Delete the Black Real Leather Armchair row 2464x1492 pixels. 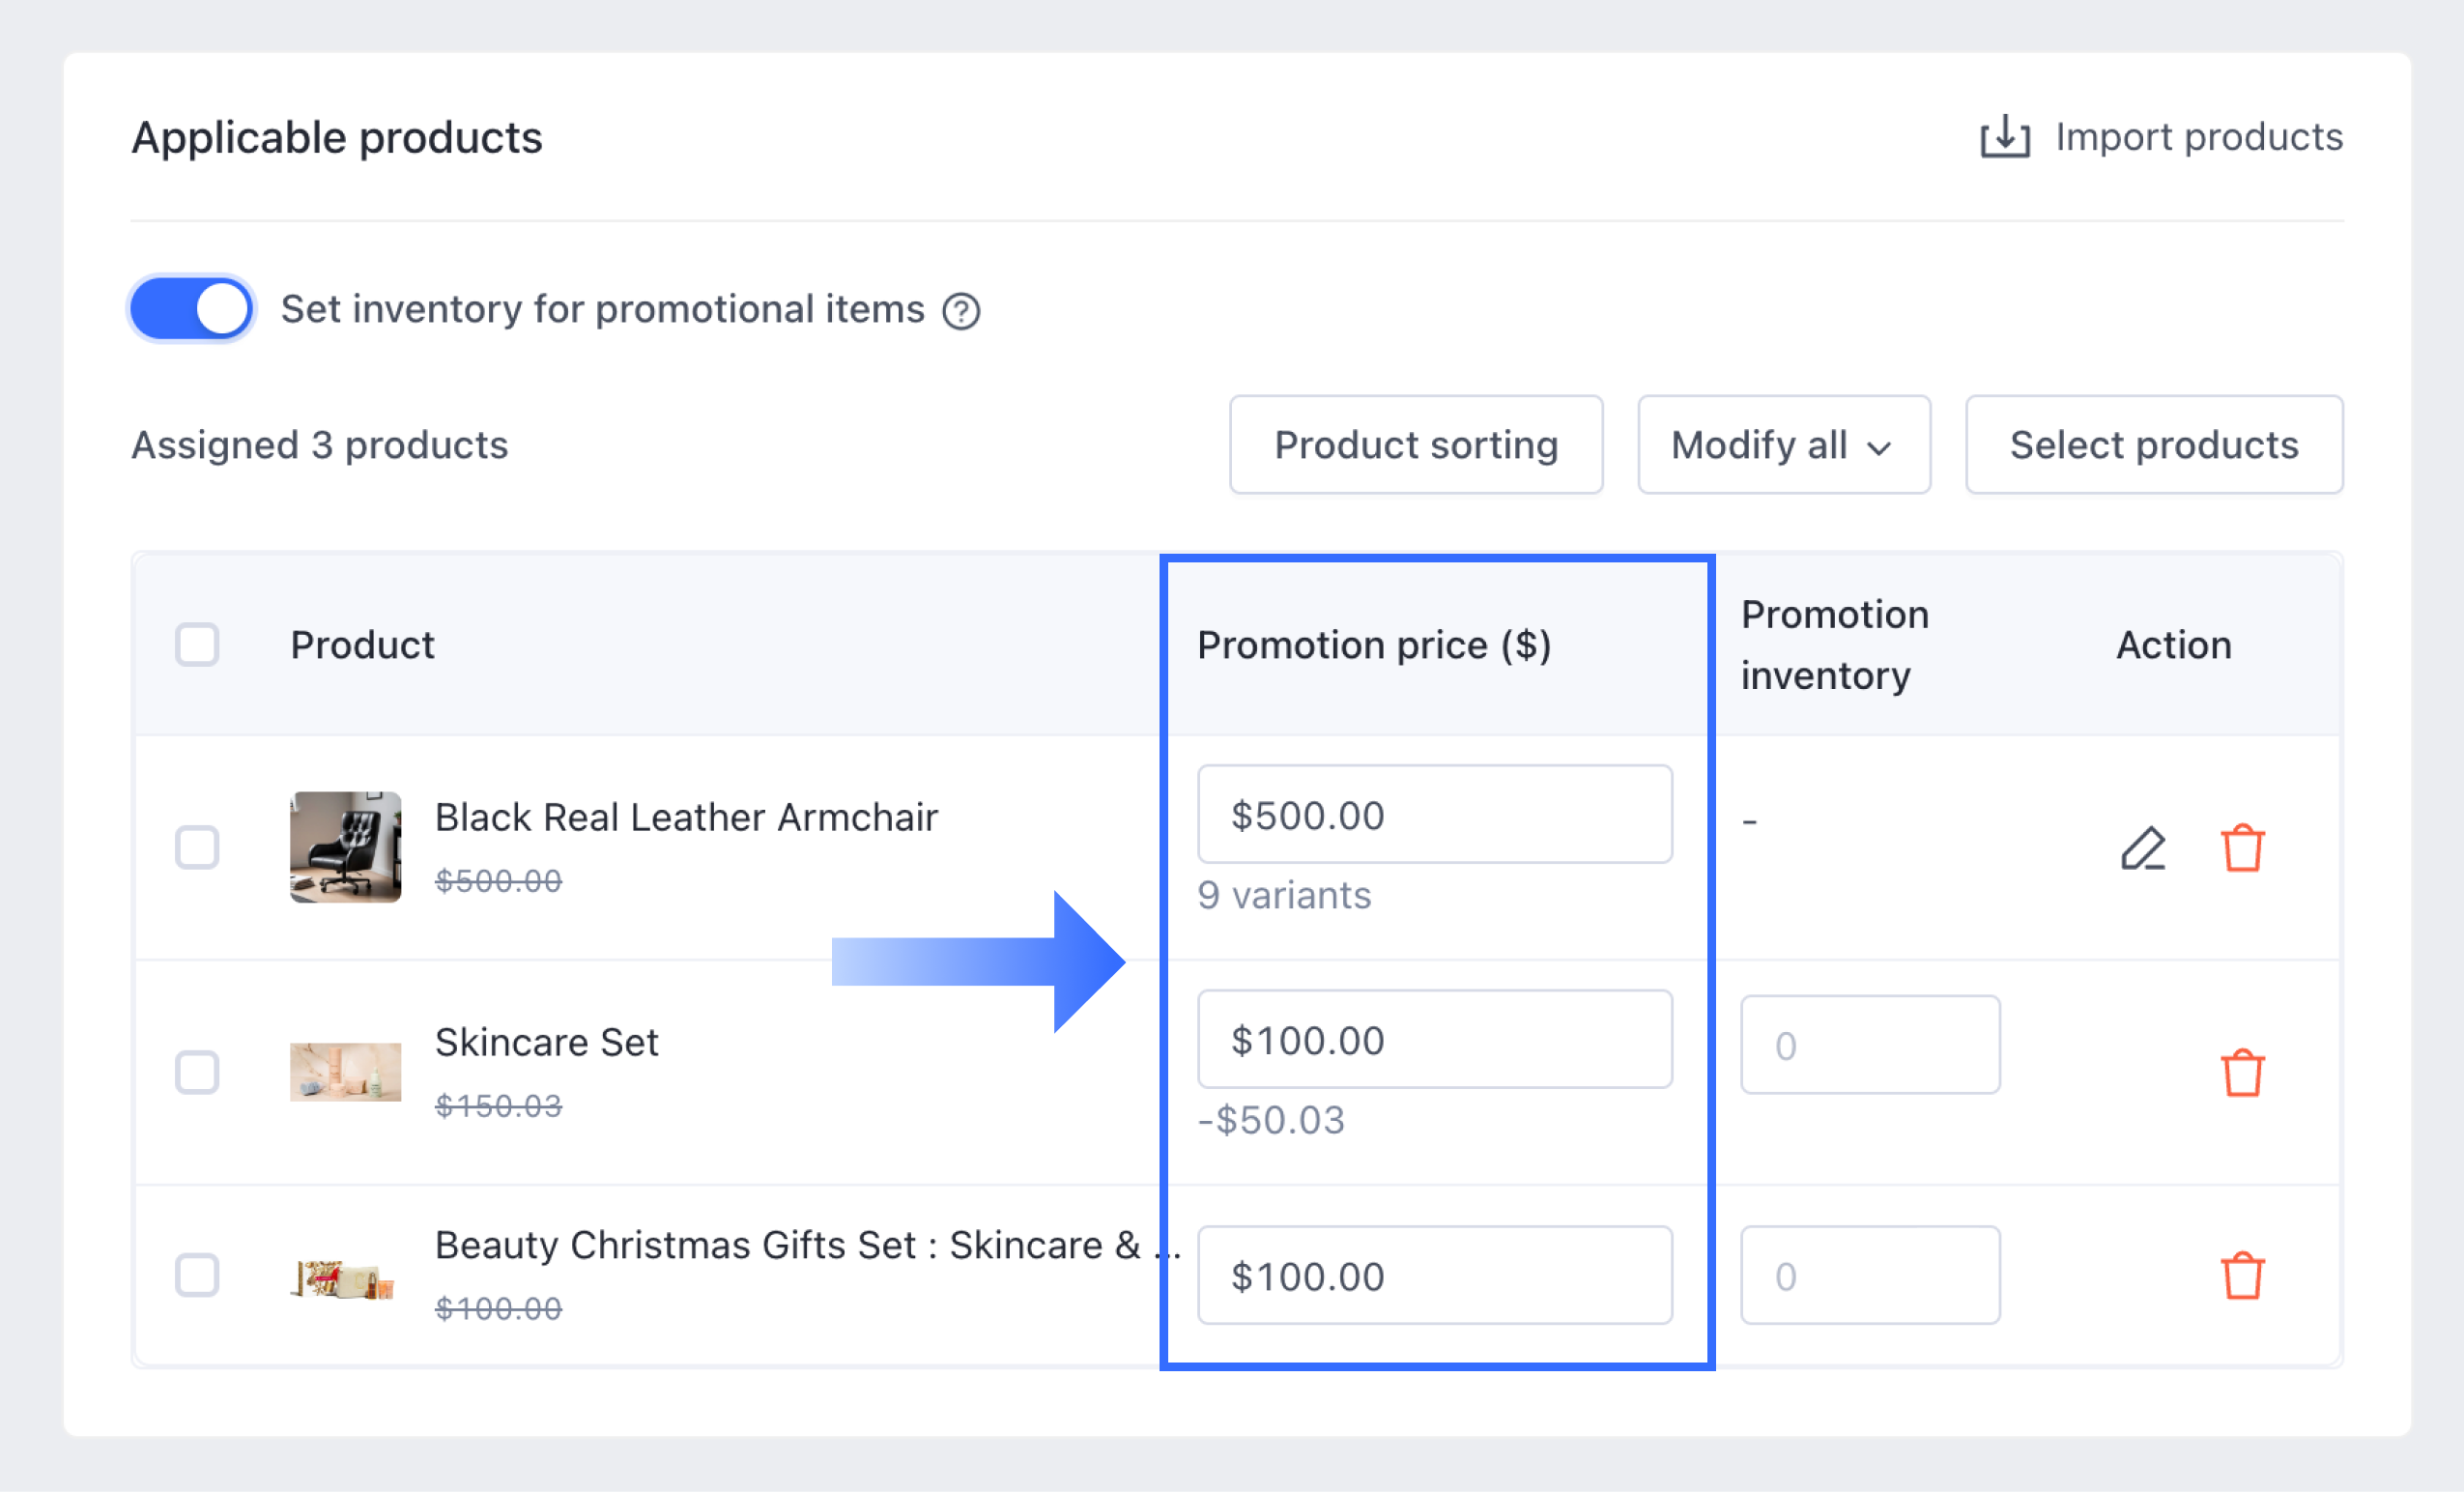point(2242,848)
